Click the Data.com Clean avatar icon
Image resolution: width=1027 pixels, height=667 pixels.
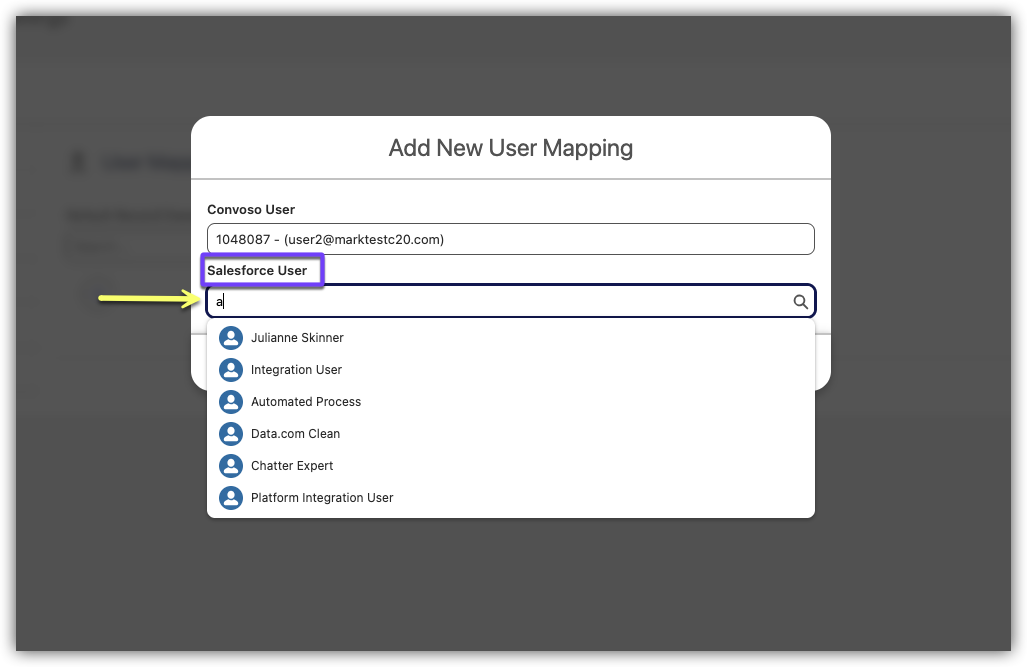pyautogui.click(x=231, y=434)
